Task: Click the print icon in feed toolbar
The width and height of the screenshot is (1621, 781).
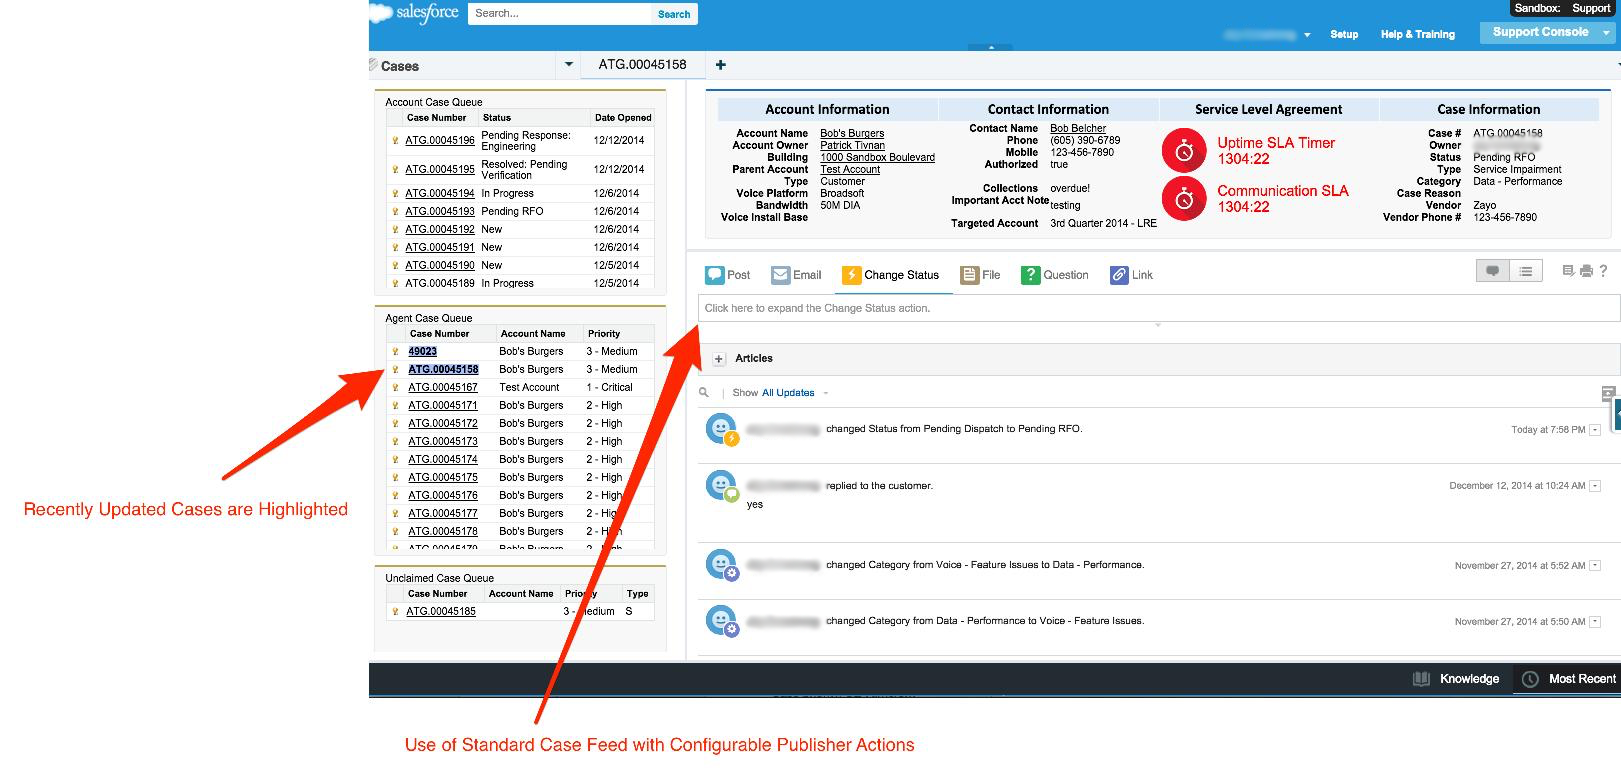Action: pyautogui.click(x=1586, y=271)
